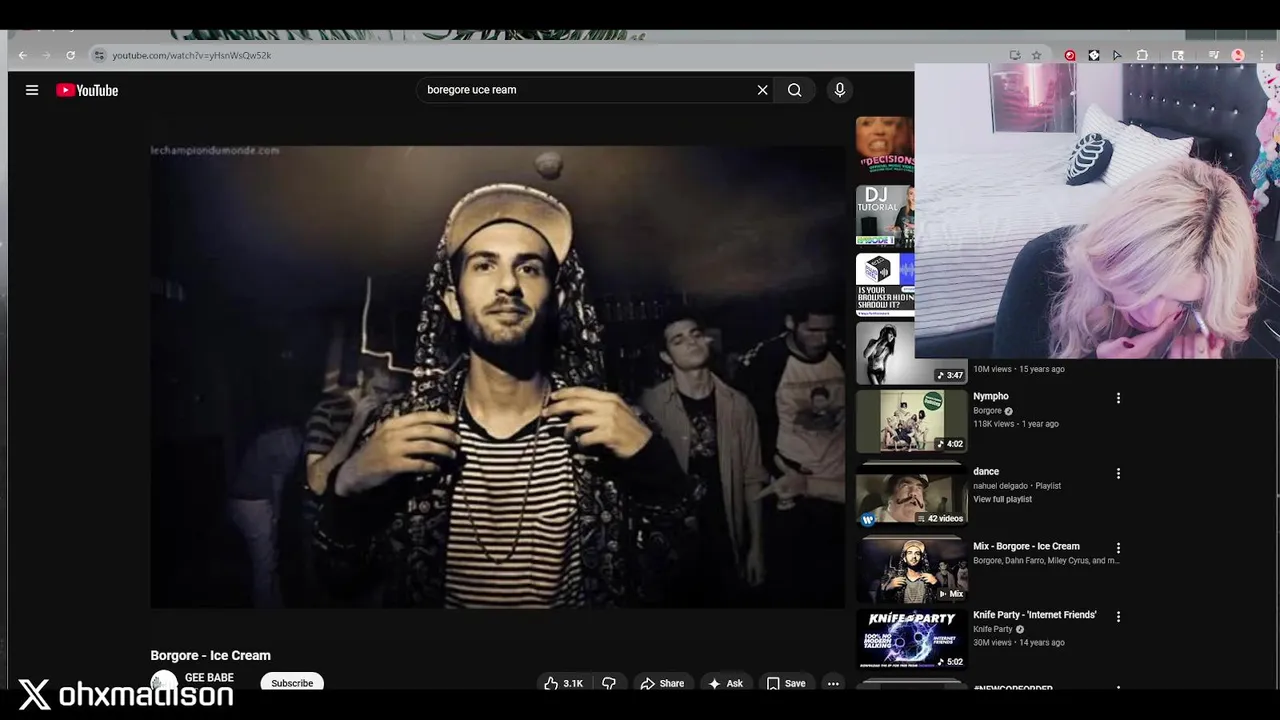
Task: Go back with the browser back arrow
Action: 23,55
